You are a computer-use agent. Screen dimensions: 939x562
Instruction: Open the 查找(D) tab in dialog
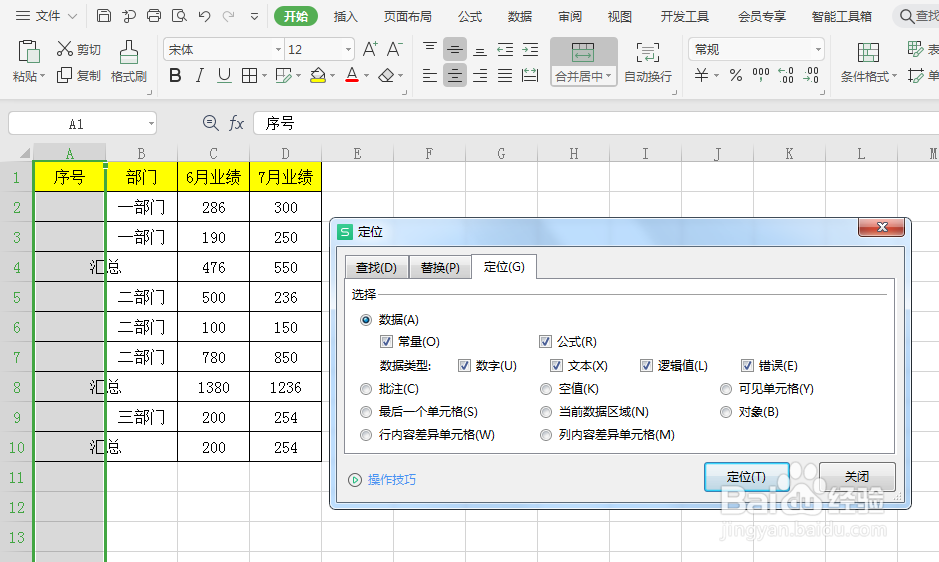point(377,267)
